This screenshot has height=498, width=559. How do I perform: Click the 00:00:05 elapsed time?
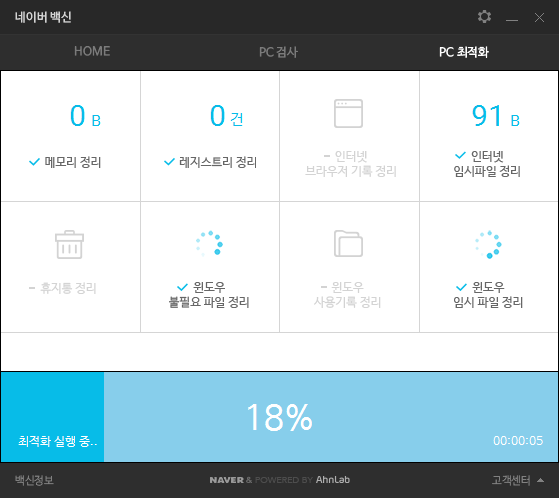click(x=518, y=441)
